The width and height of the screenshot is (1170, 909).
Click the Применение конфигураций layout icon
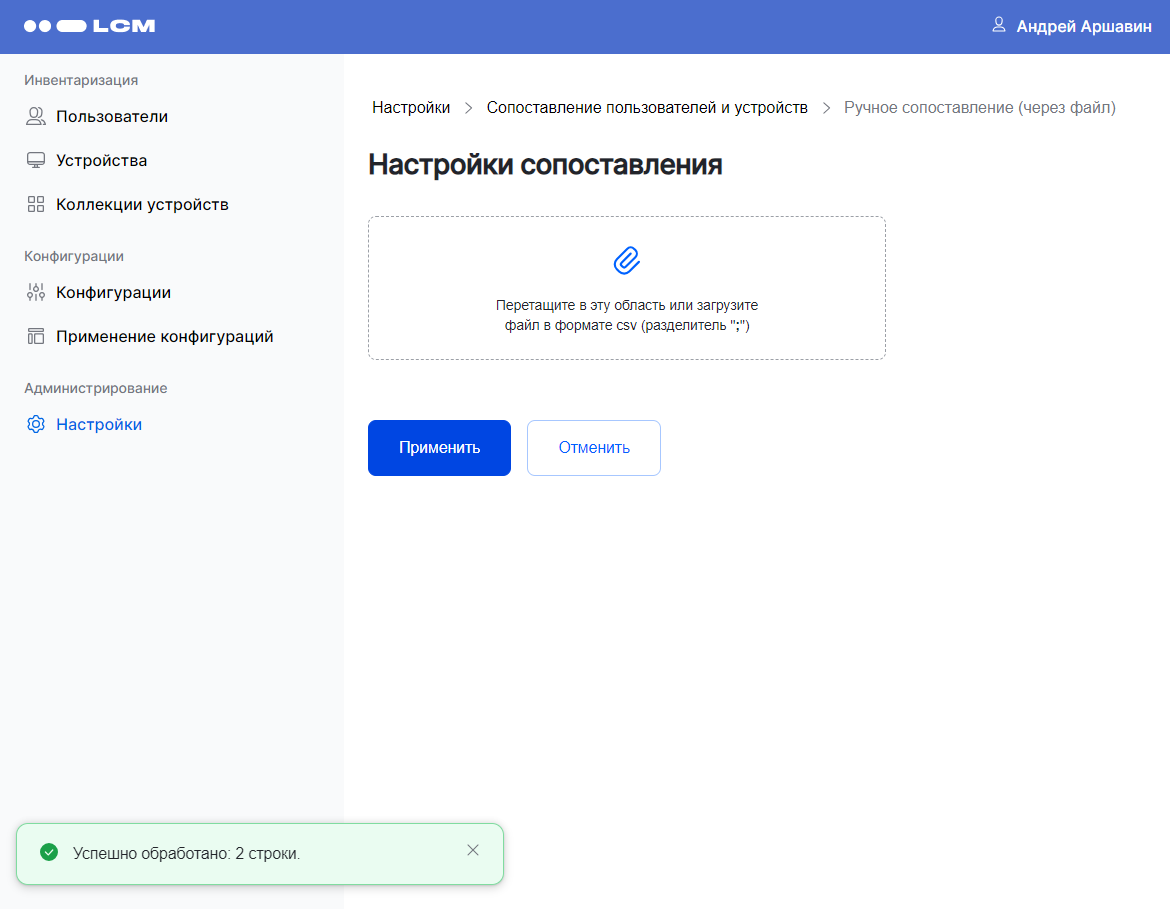[36, 337]
